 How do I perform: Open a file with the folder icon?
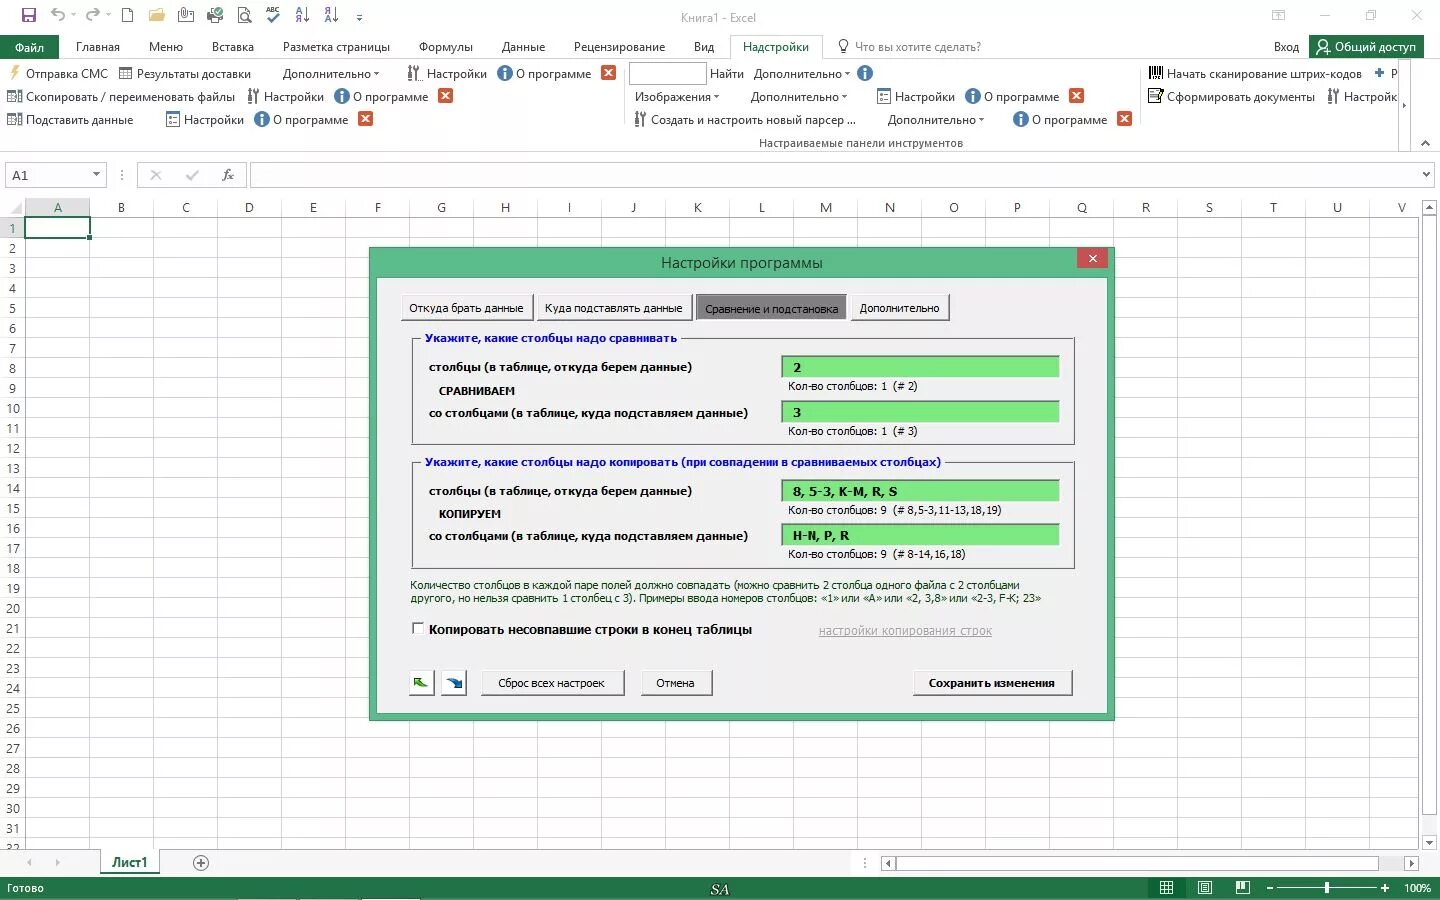[x=156, y=15]
